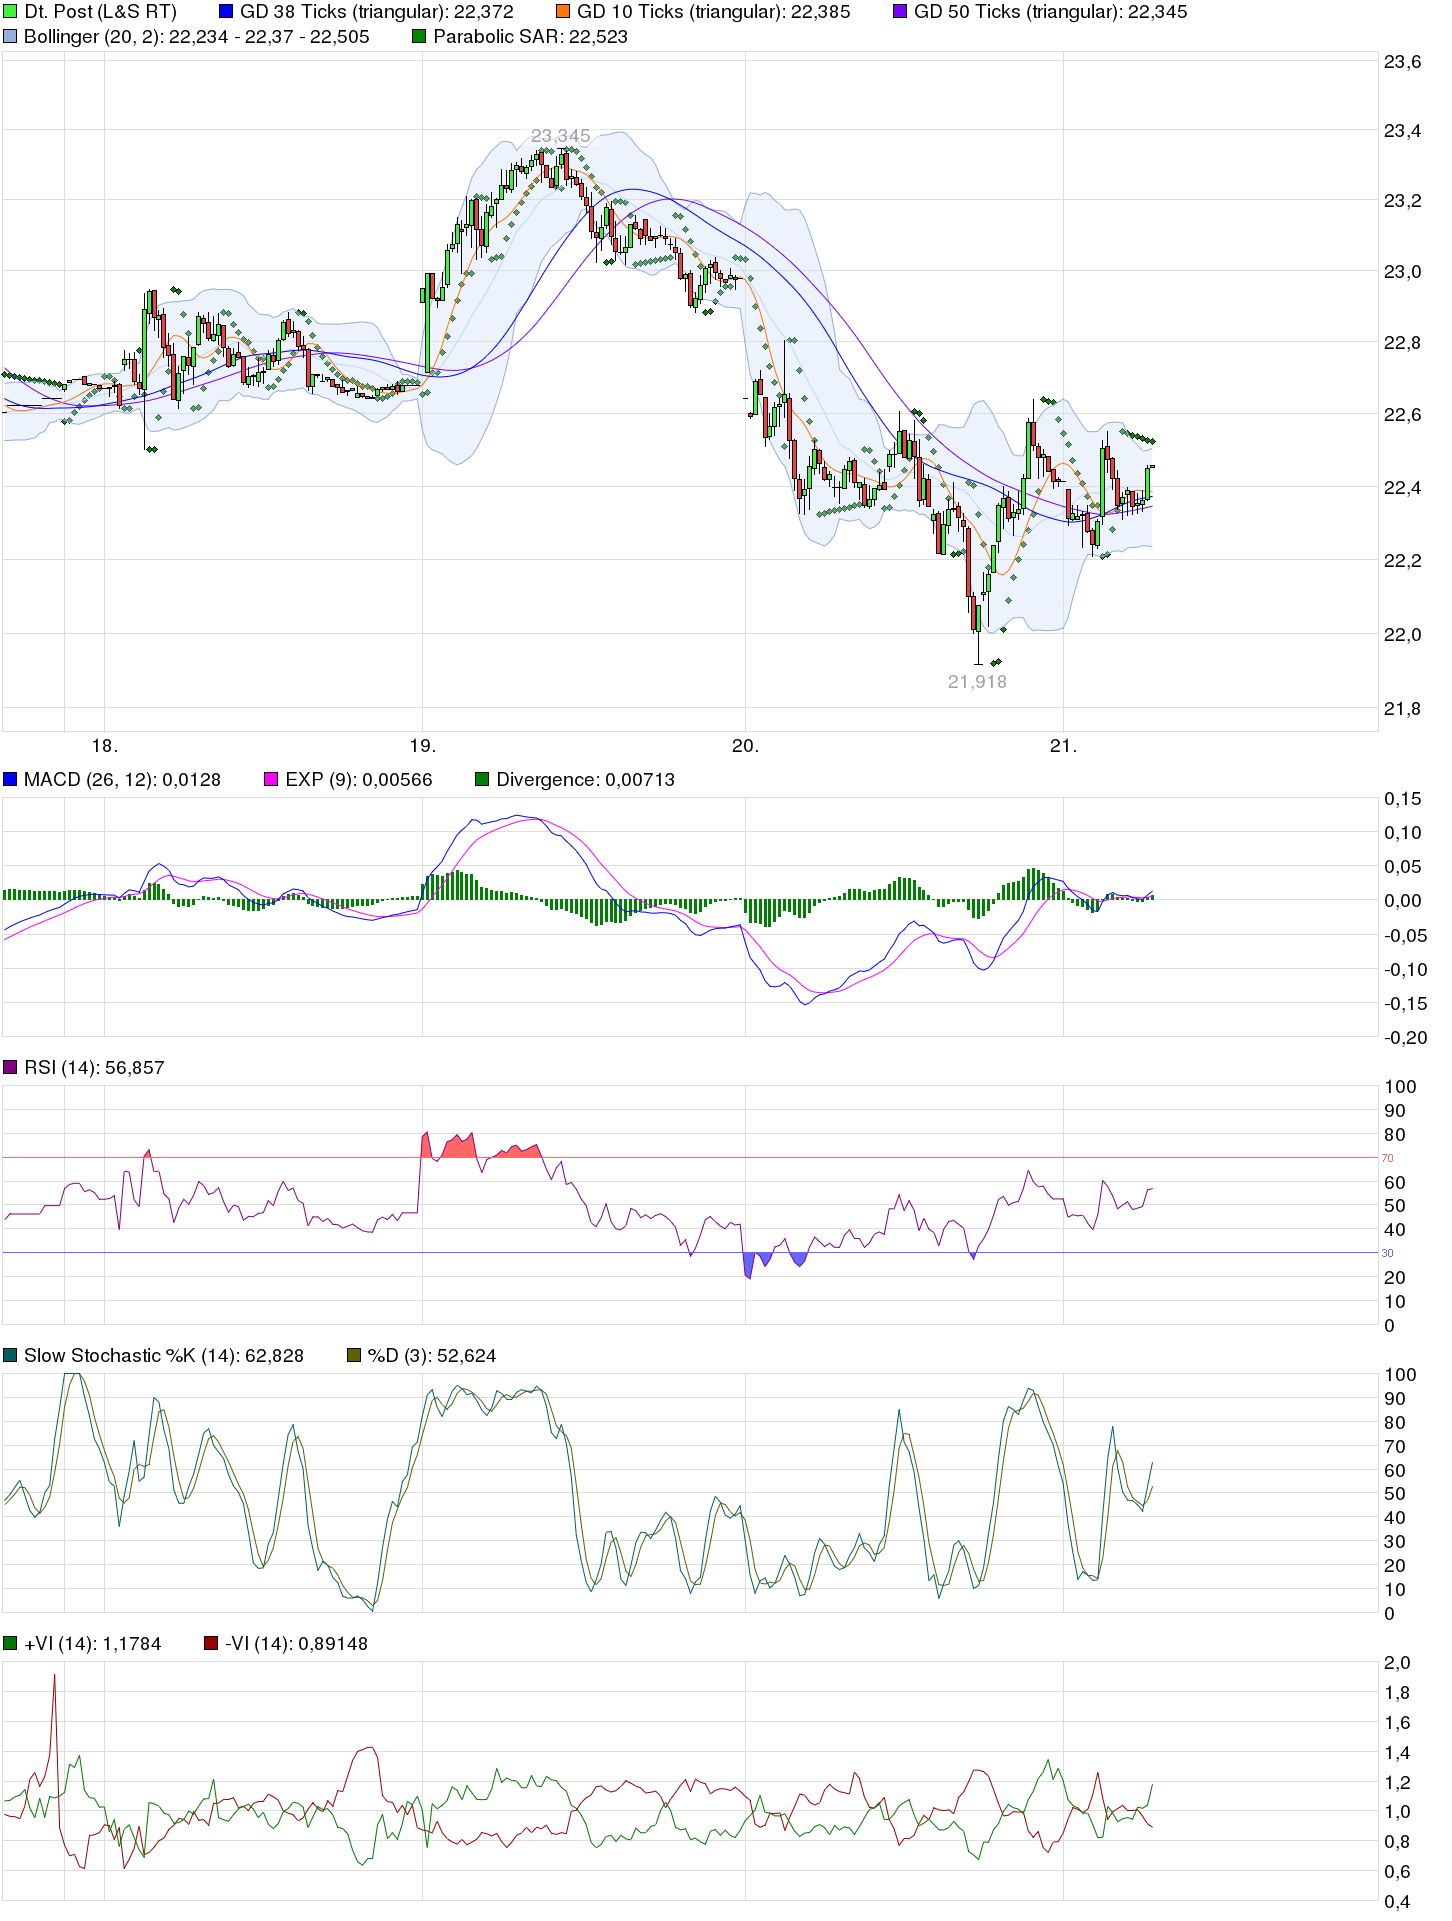Click 'GD 50 Ticks (triangular): 22,345' text
1452x1921 pixels.
pos(1051,12)
